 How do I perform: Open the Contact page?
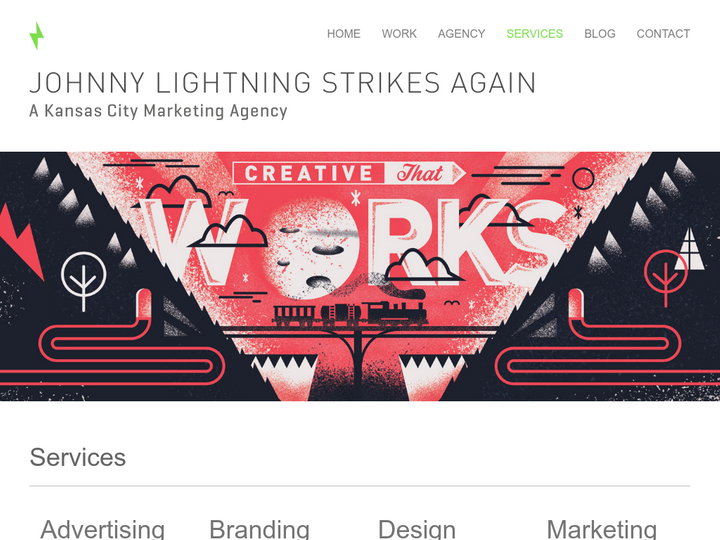tap(663, 34)
